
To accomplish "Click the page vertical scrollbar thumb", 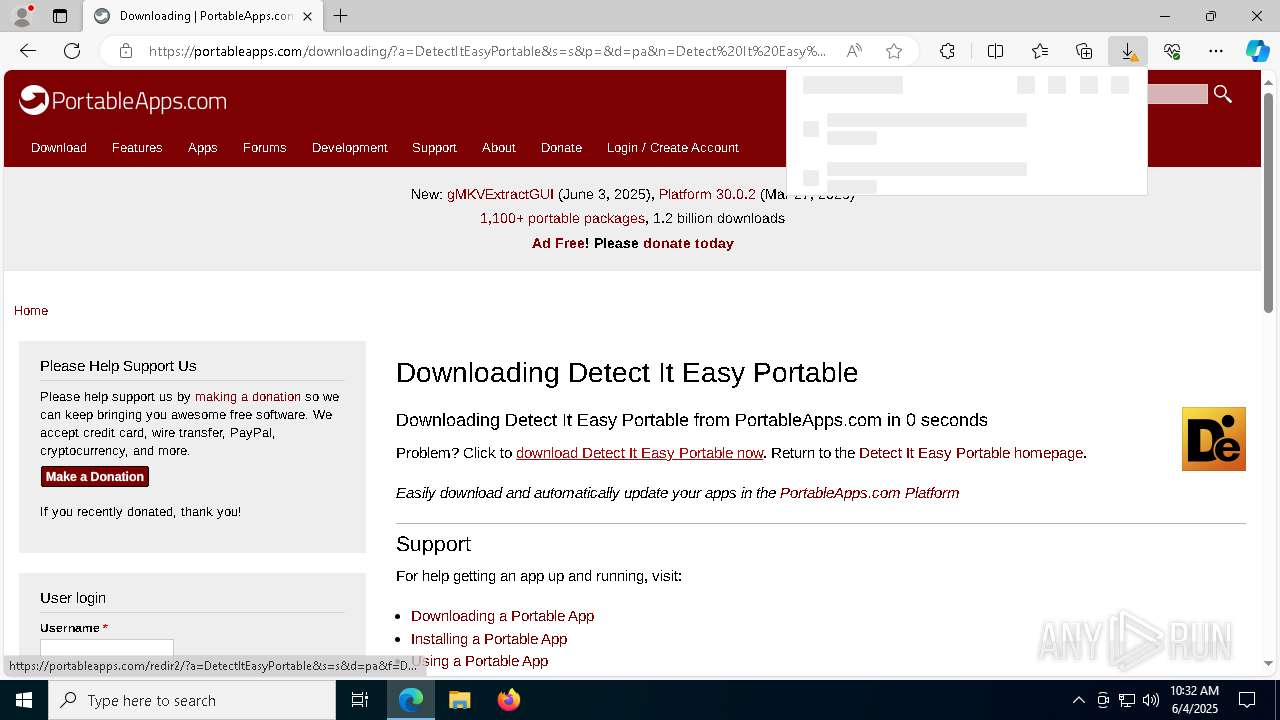I will click(1269, 203).
